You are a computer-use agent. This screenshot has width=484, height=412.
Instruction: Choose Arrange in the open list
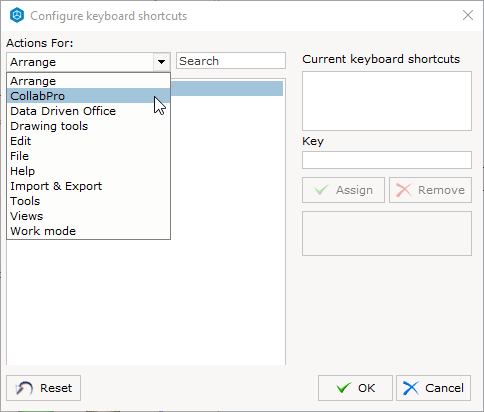tap(88, 81)
